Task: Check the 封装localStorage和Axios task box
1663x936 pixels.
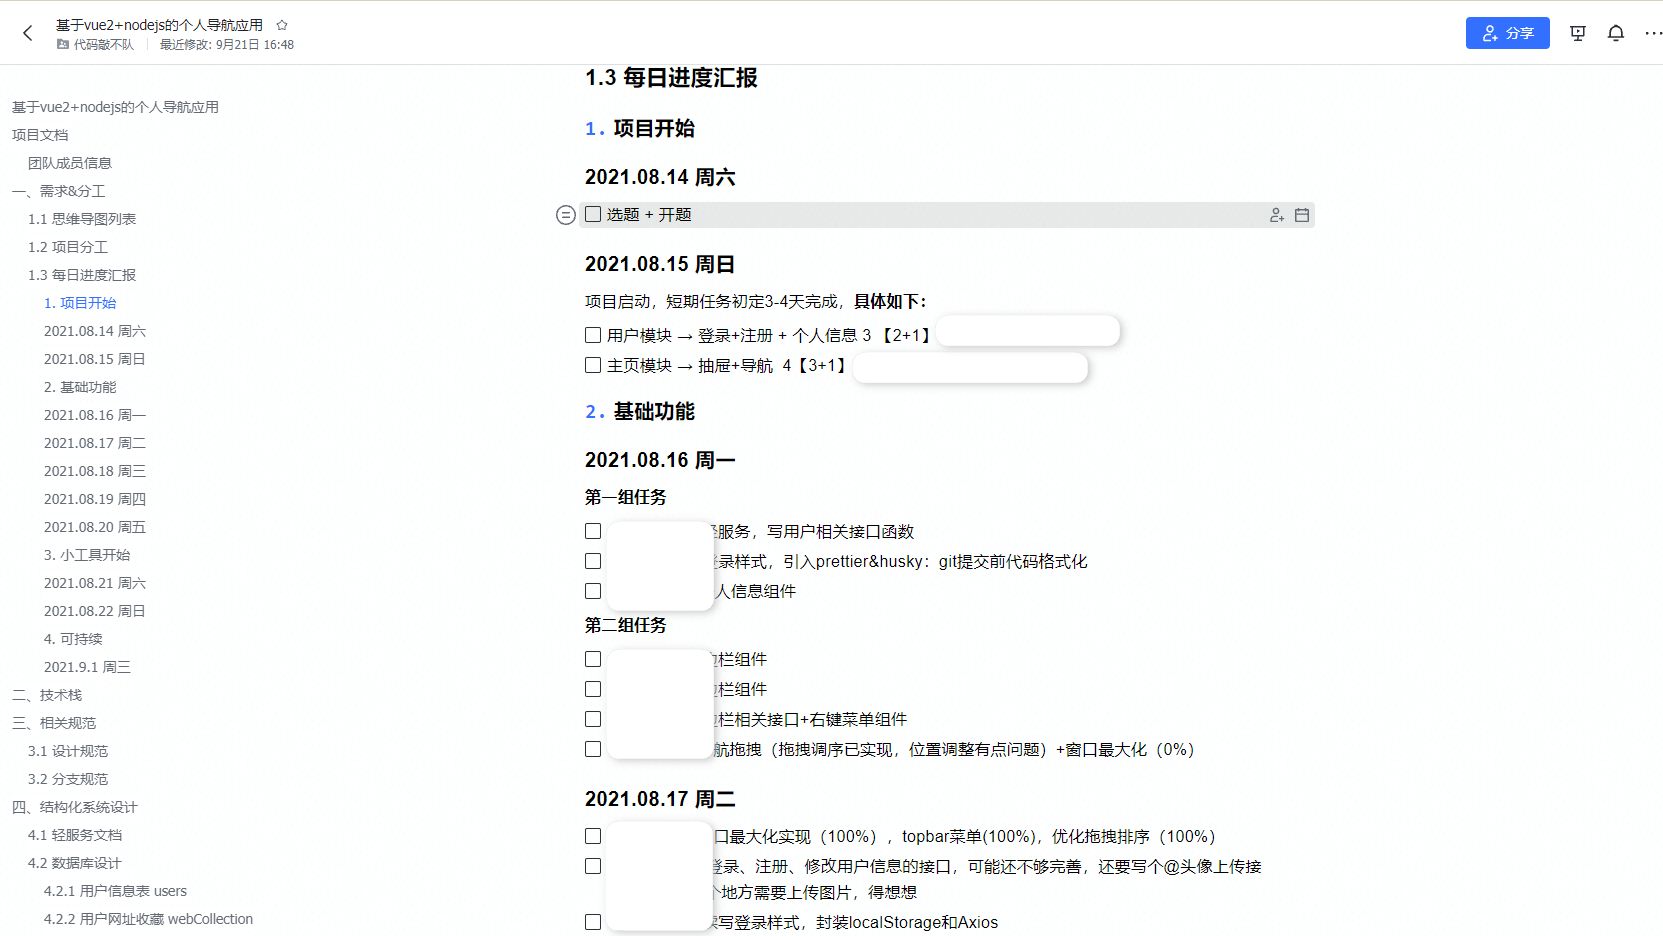Action: pyautogui.click(x=593, y=922)
